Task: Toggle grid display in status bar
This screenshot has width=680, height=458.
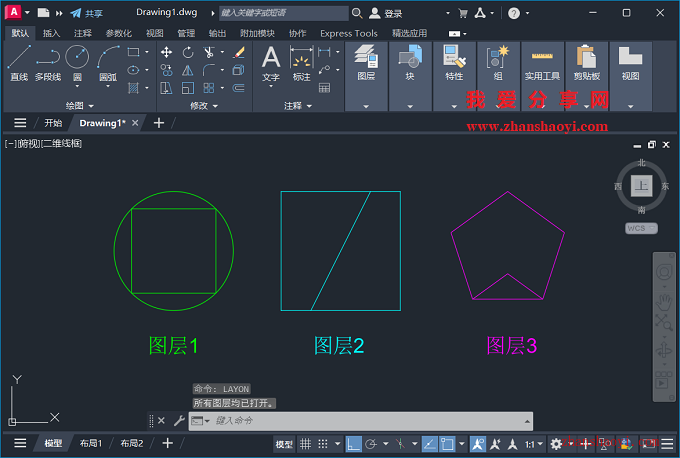Action: point(306,444)
